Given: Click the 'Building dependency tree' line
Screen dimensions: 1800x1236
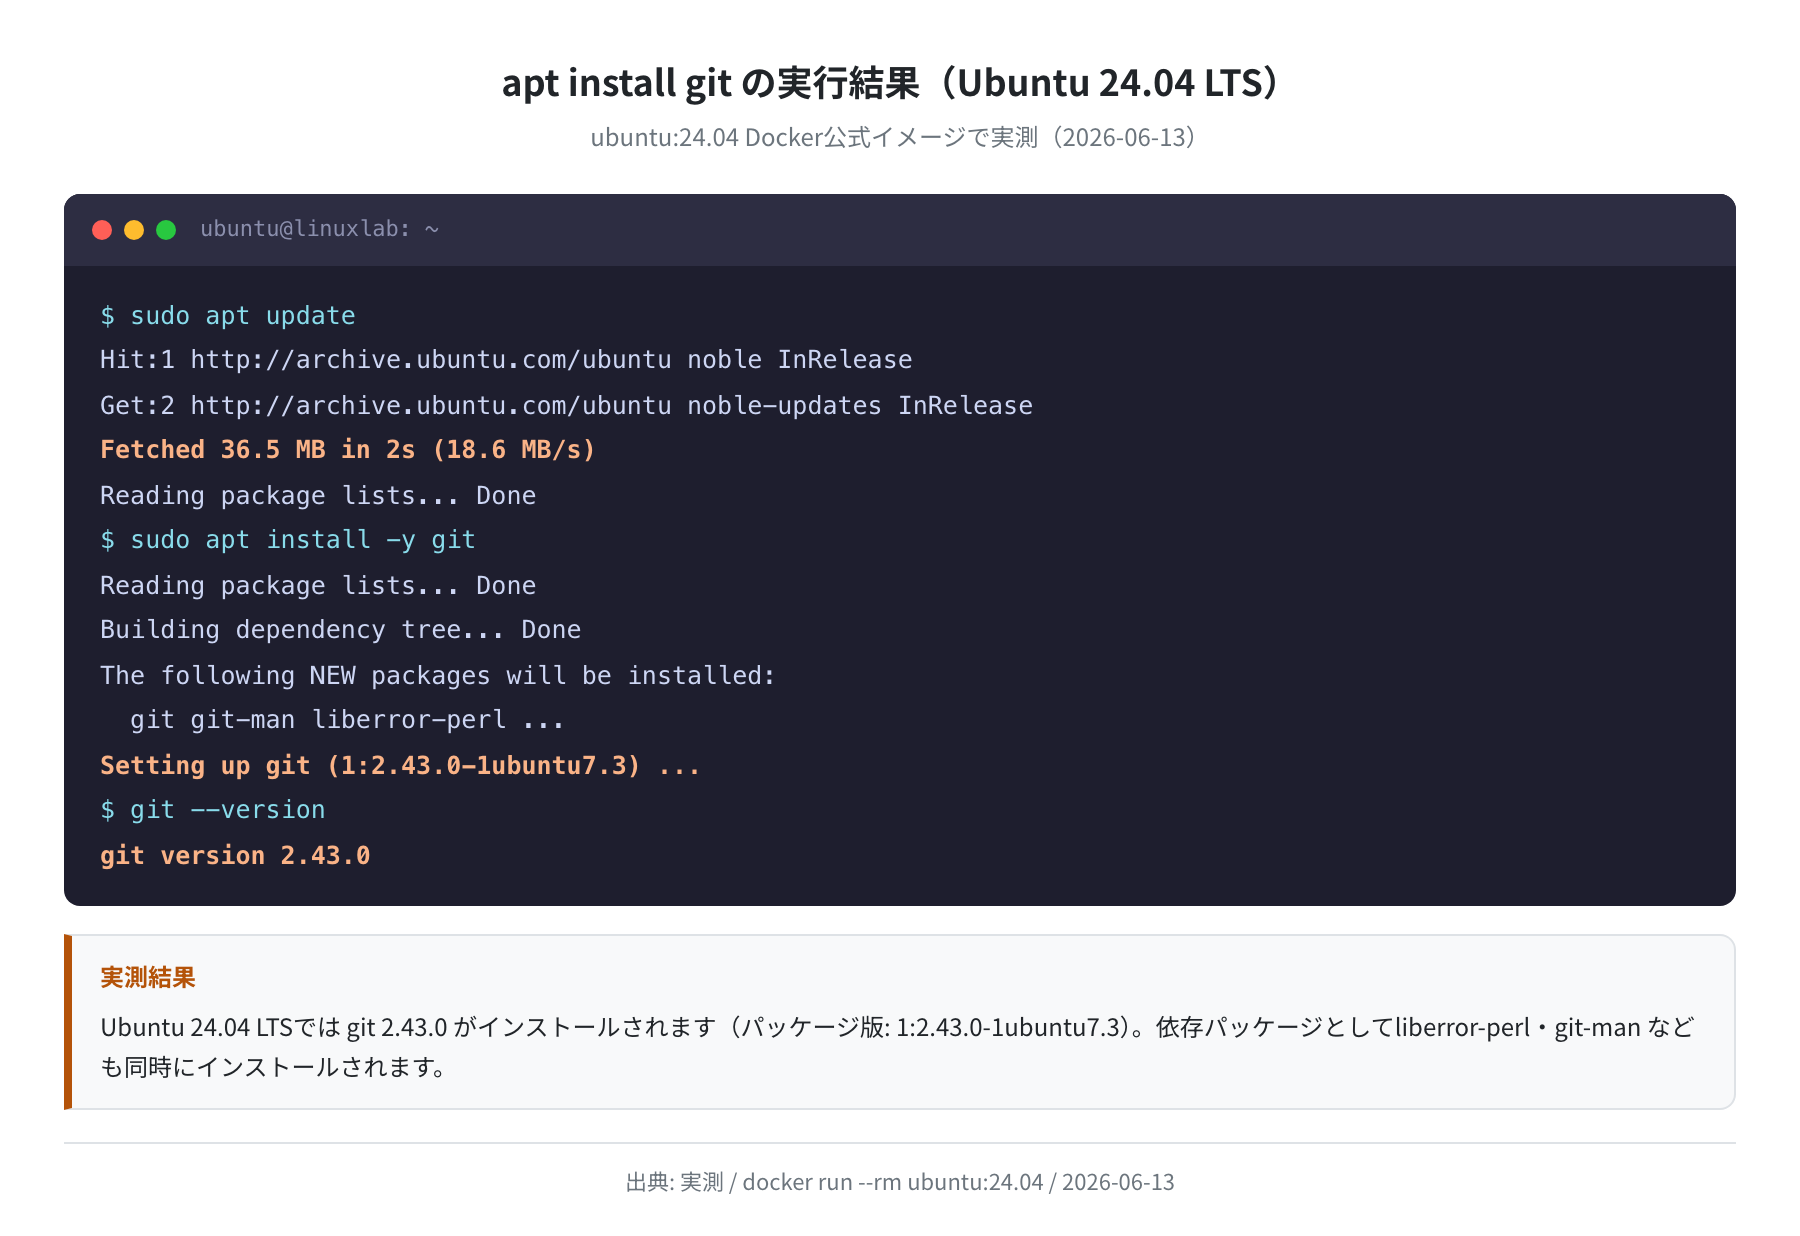Looking at the screenshot, I should click(340, 630).
